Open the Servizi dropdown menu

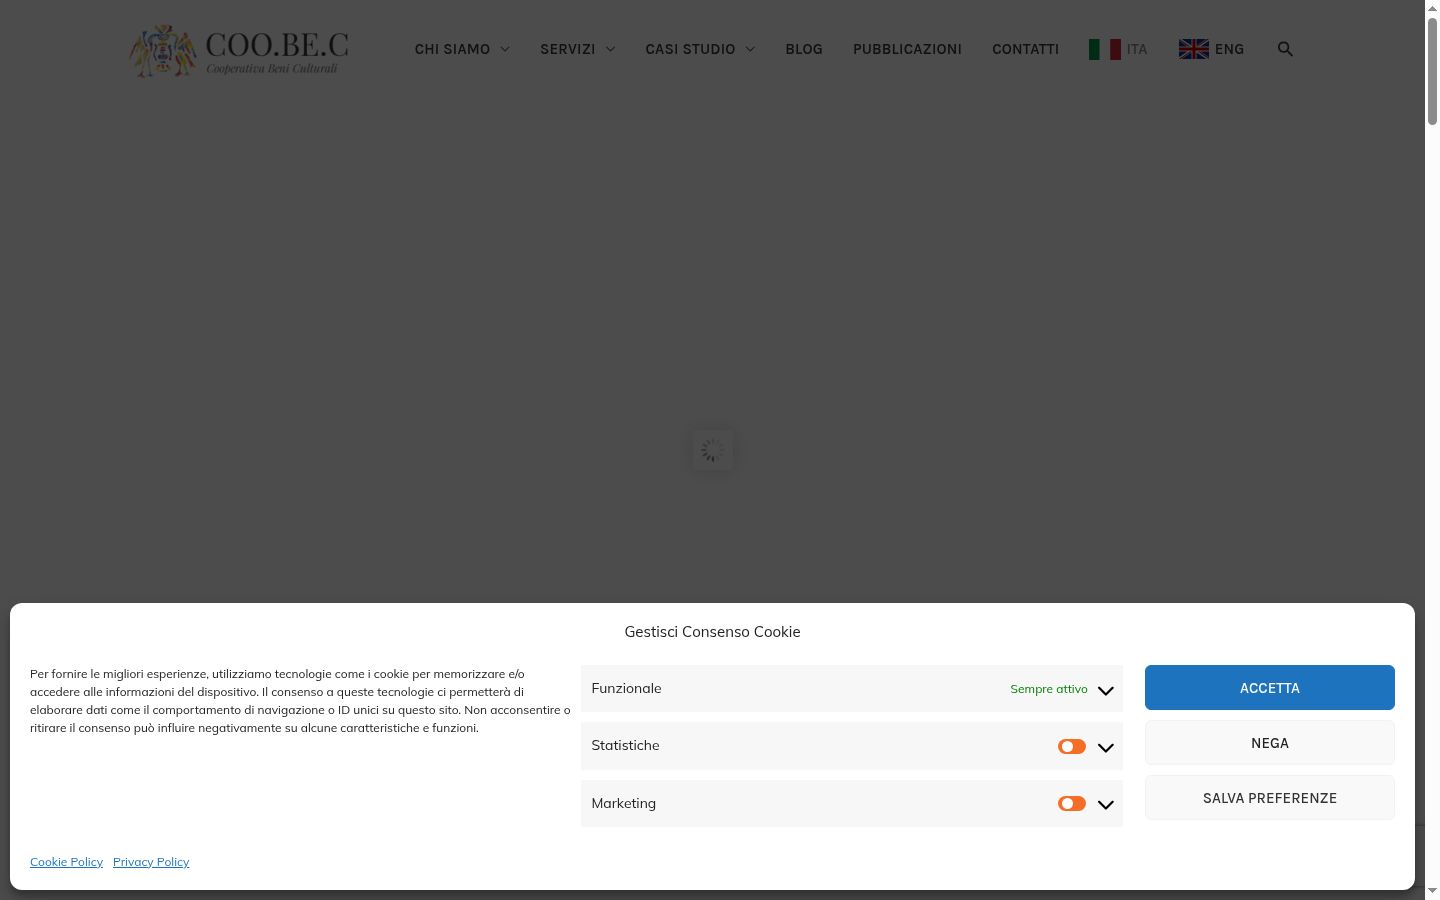pyautogui.click(x=578, y=49)
